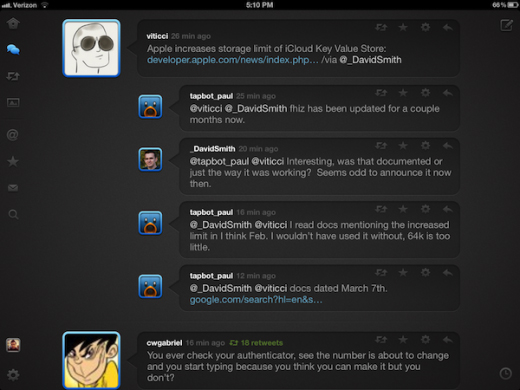The height and width of the screenshot is (390, 520).
Task: Open the favorites star tab in sidebar
Action: (13, 161)
